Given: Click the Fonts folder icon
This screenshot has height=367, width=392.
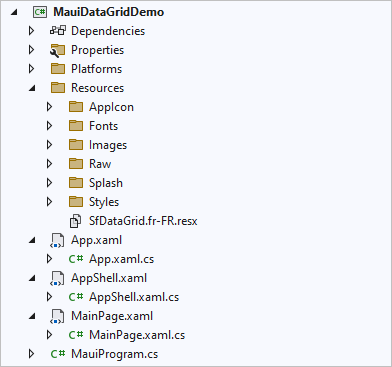Looking at the screenshot, I should (x=76, y=126).
